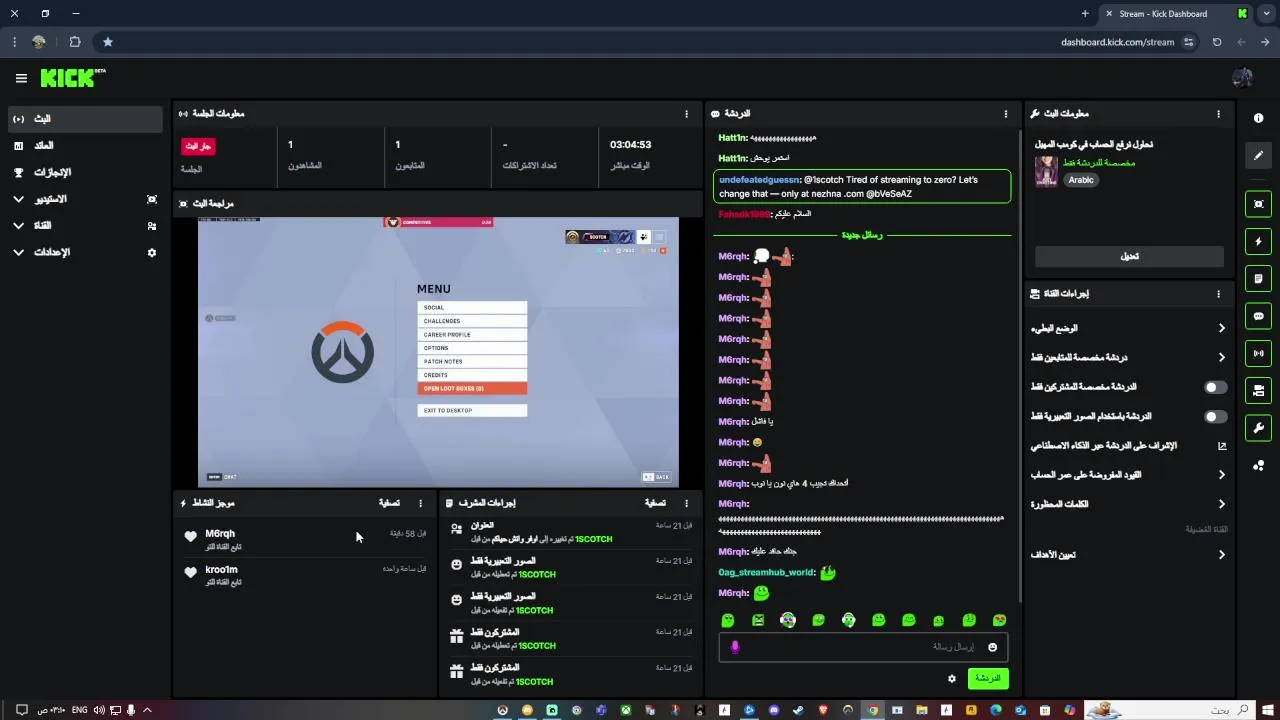Expand the set goals option chevron

point(1221,555)
